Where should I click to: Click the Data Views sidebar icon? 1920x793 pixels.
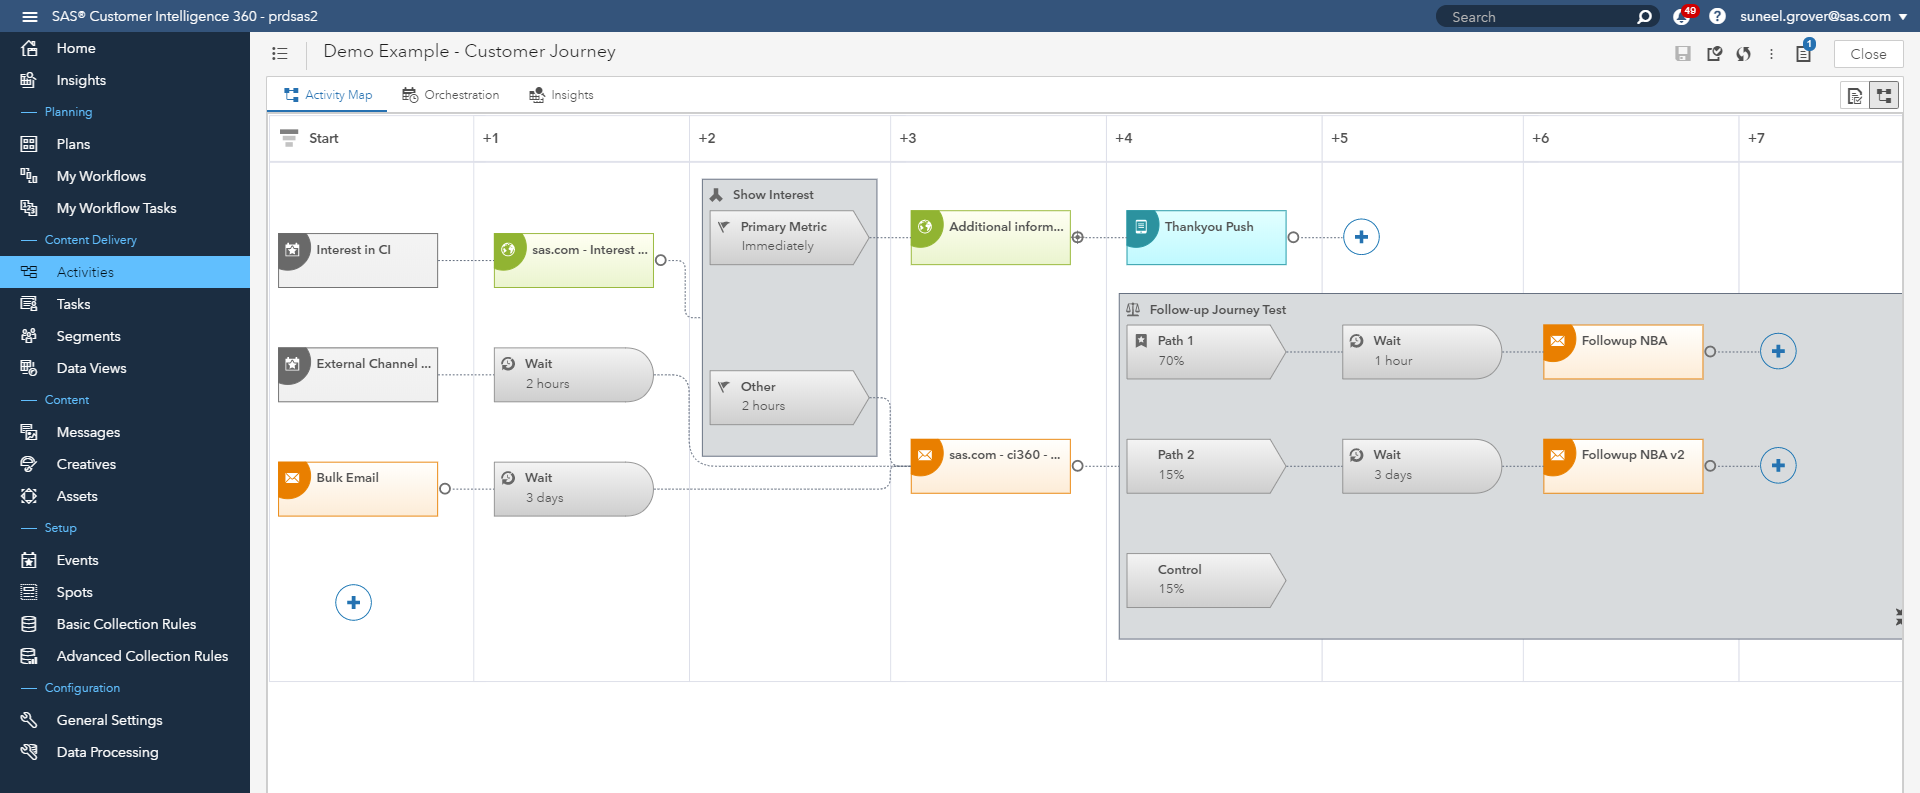tap(29, 368)
